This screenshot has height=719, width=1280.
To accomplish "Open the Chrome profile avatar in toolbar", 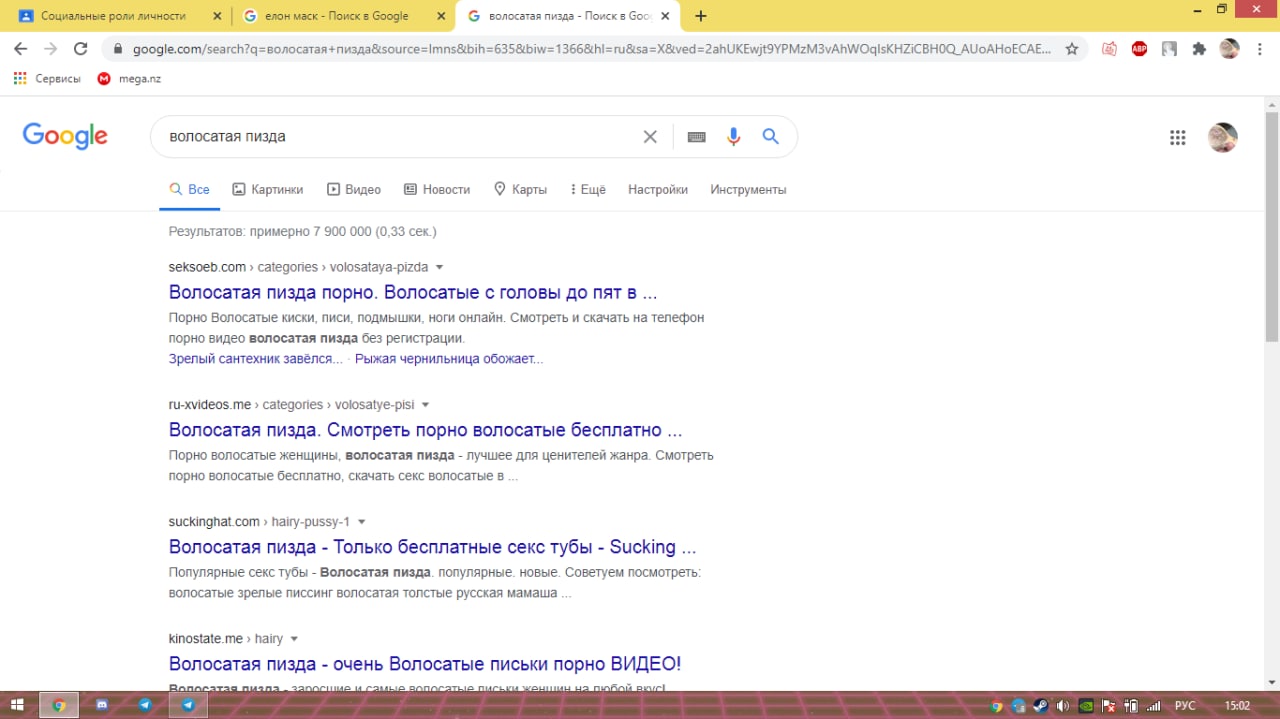I will (1229, 48).
